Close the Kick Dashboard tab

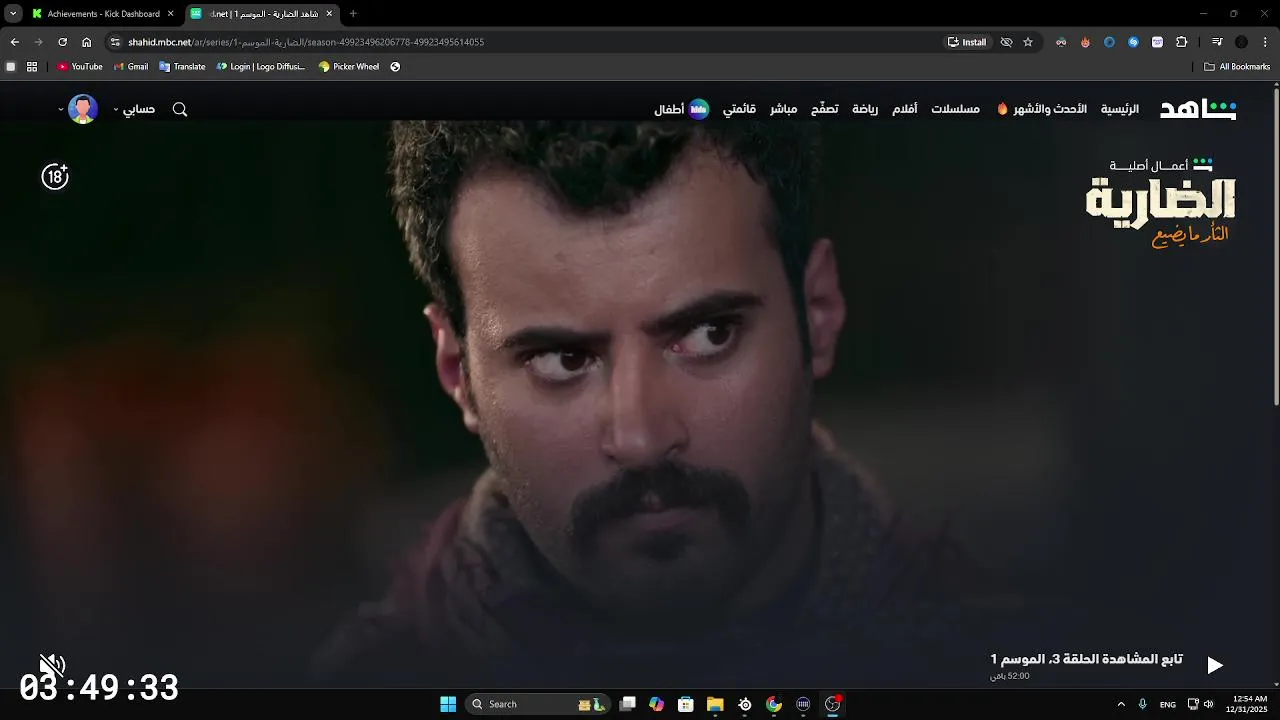(x=170, y=14)
